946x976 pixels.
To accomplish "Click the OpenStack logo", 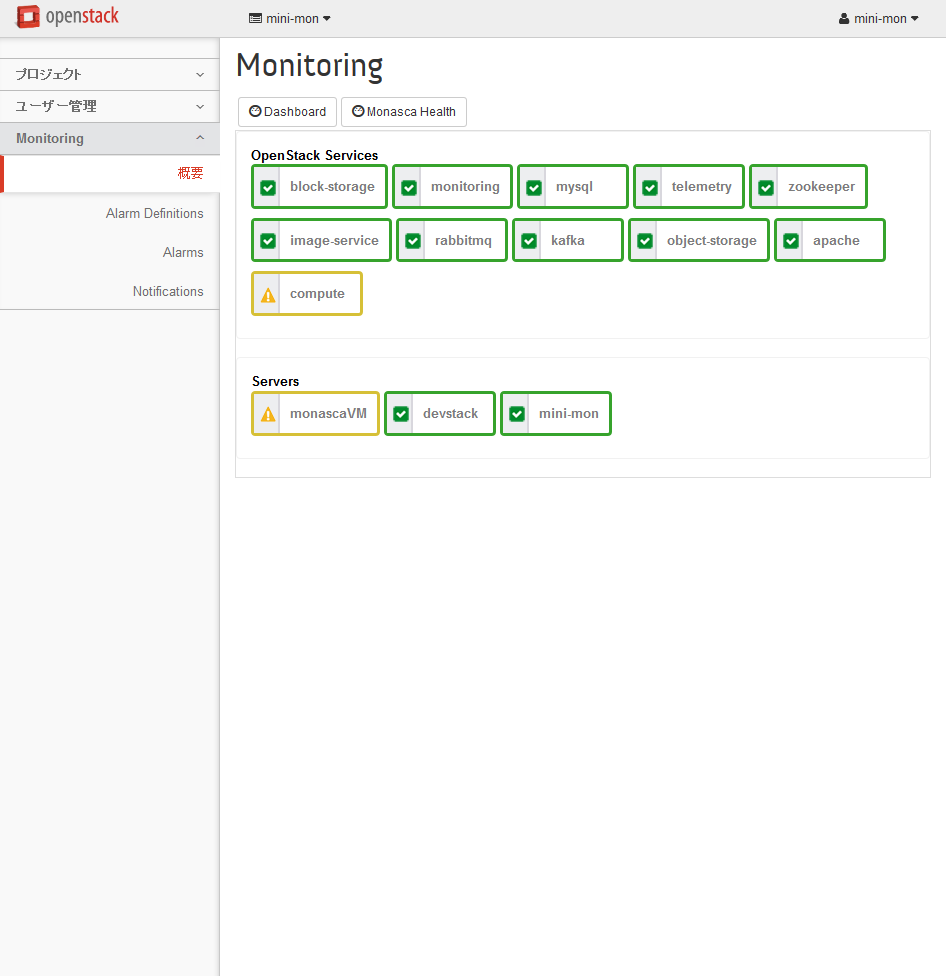I will 67,17.
